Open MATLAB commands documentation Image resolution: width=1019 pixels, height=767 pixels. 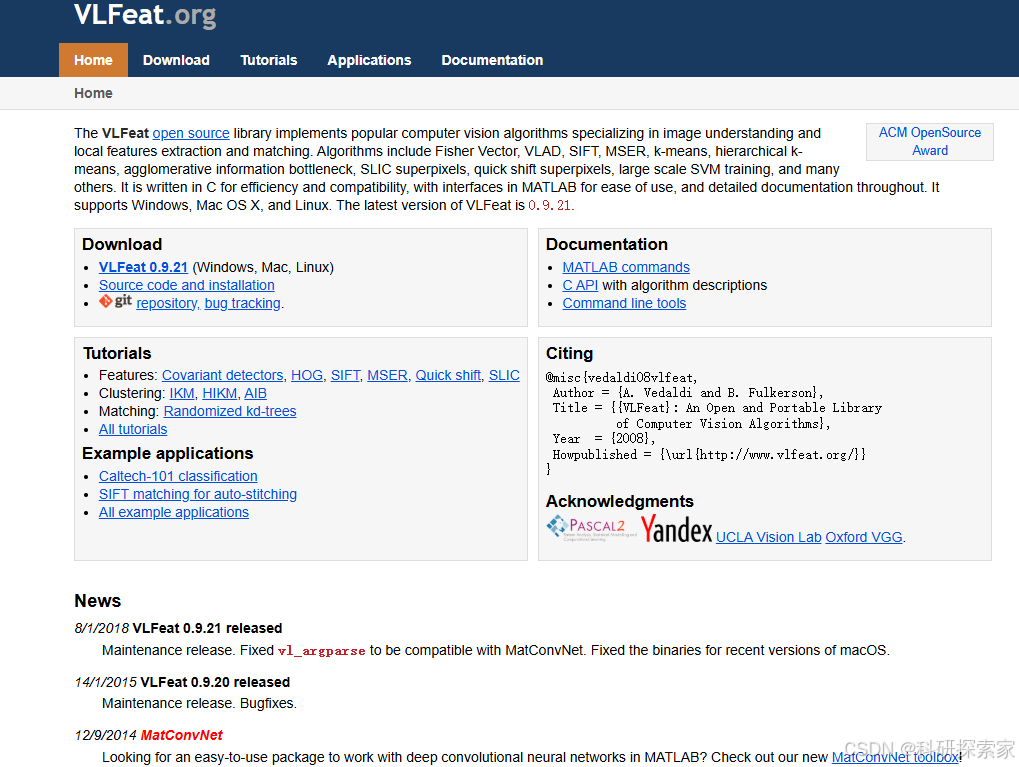coord(626,267)
